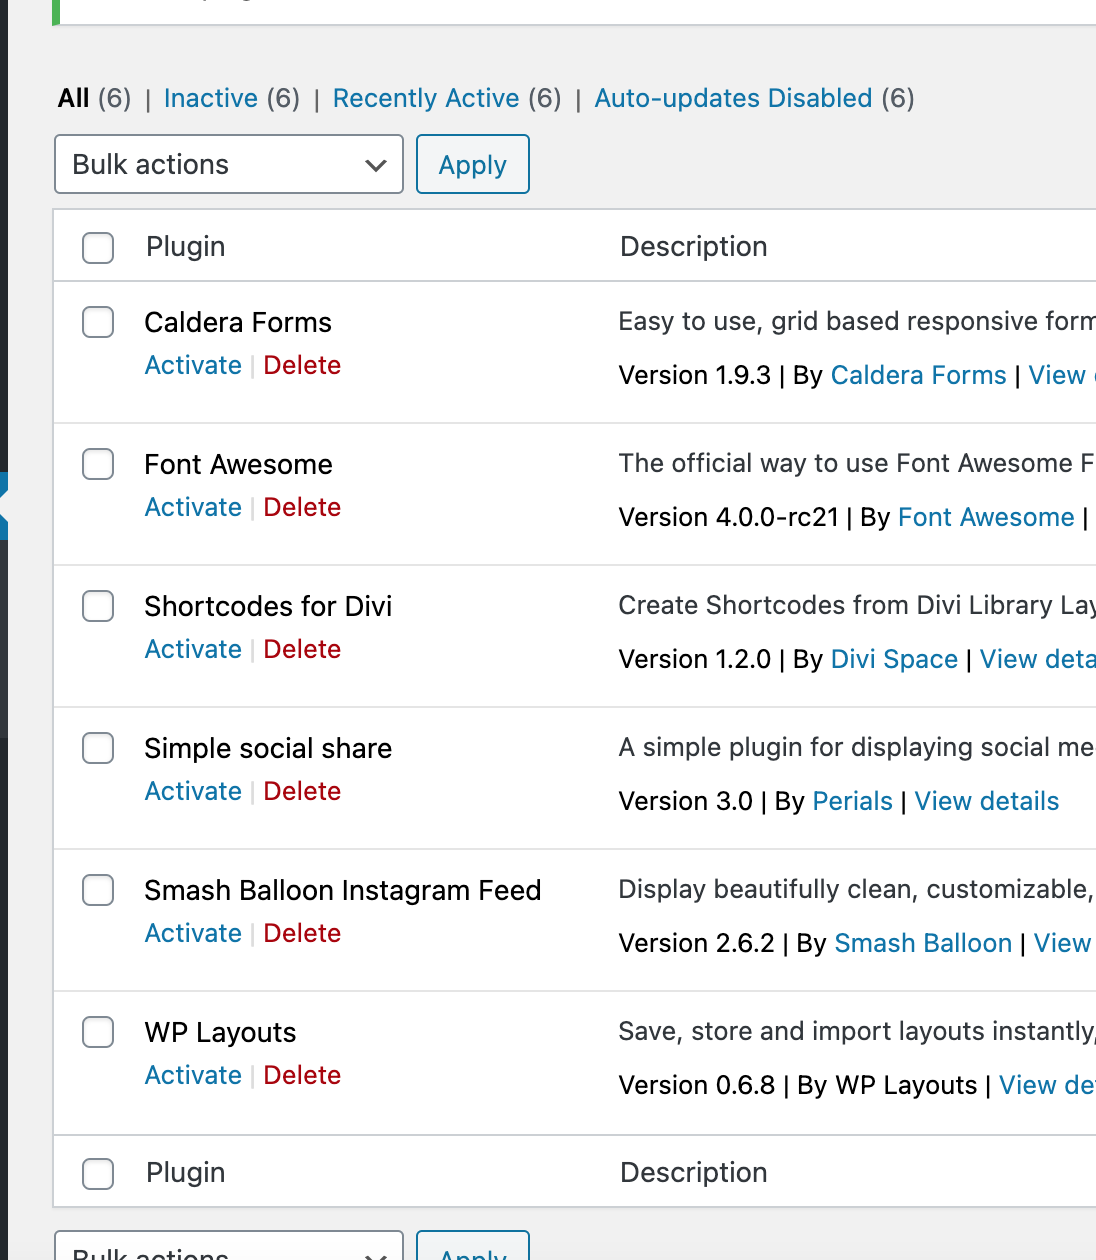View details for Smash Balloon Instagram Feed
This screenshot has height=1260, width=1096.
click(1064, 943)
